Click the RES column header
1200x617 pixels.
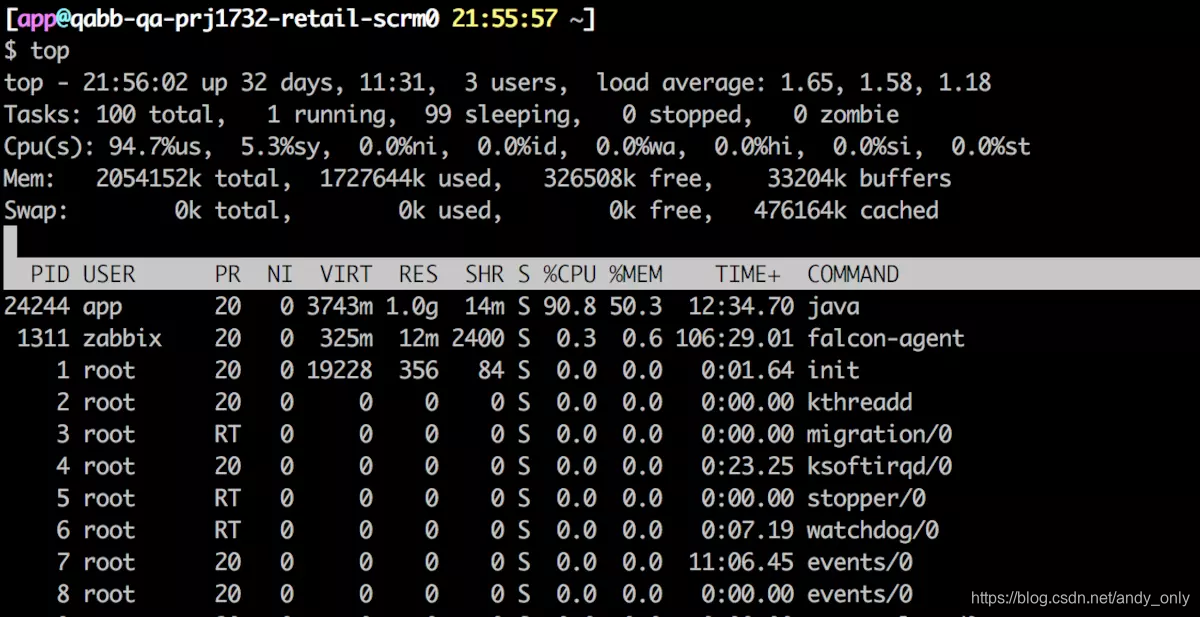point(418,274)
